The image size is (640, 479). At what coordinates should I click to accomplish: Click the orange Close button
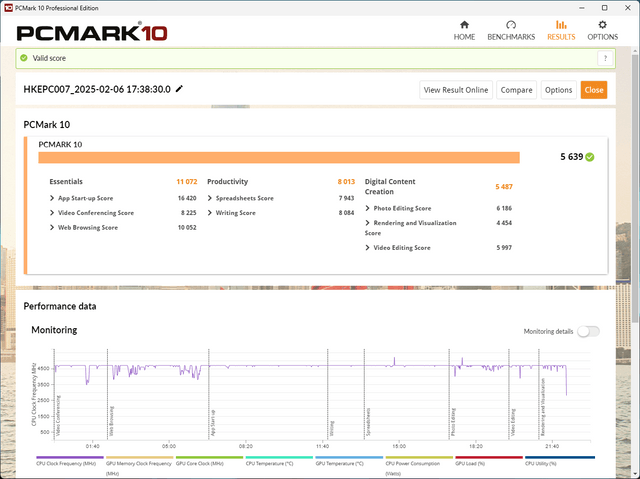pos(594,90)
